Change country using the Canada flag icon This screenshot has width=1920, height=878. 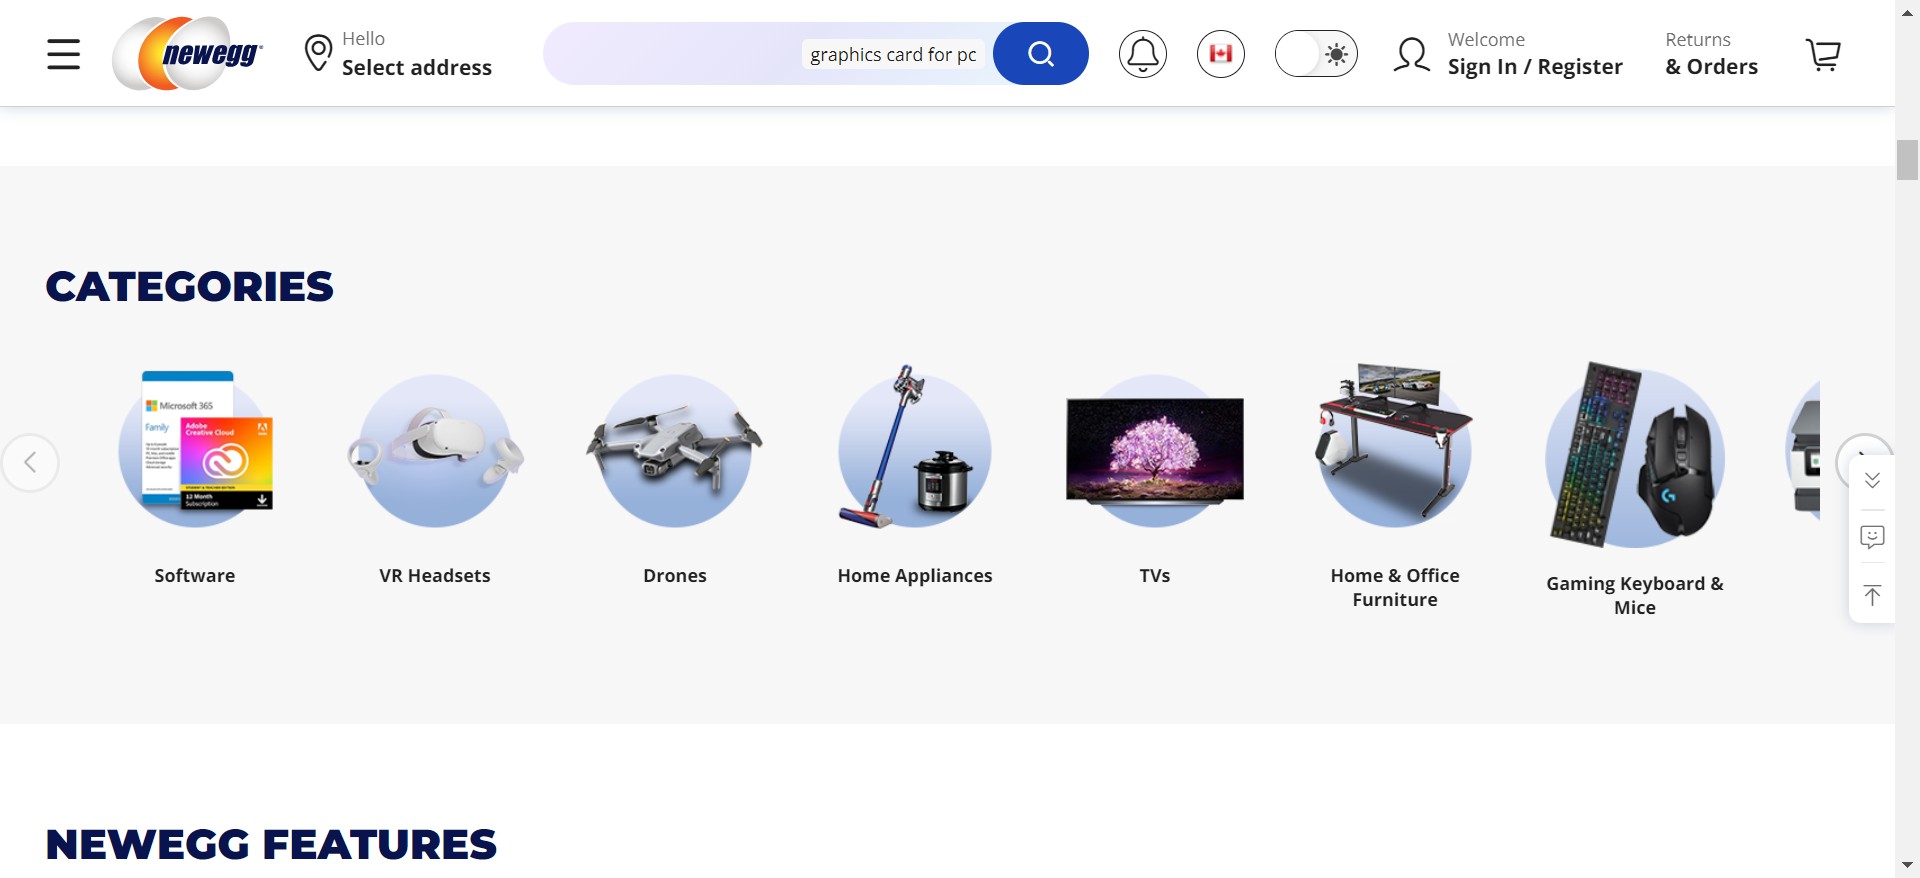[1220, 54]
